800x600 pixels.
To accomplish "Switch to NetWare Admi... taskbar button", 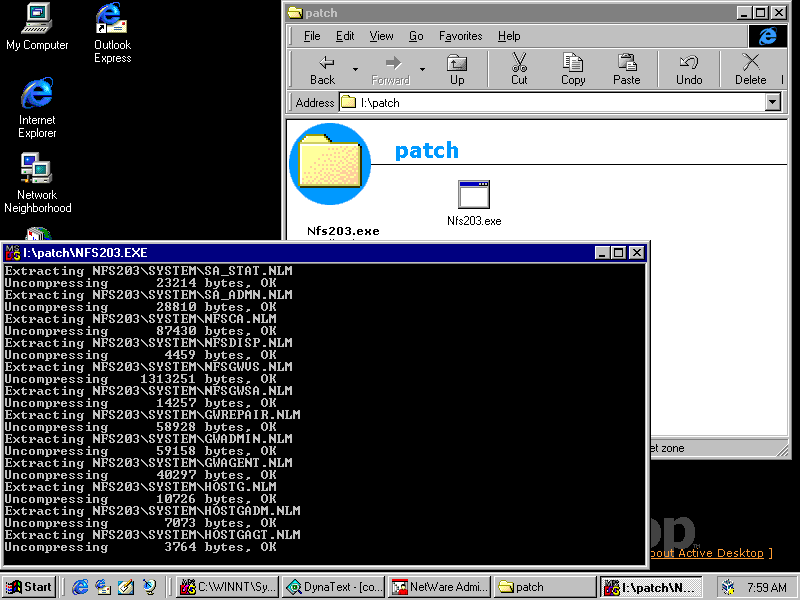I will [440, 587].
